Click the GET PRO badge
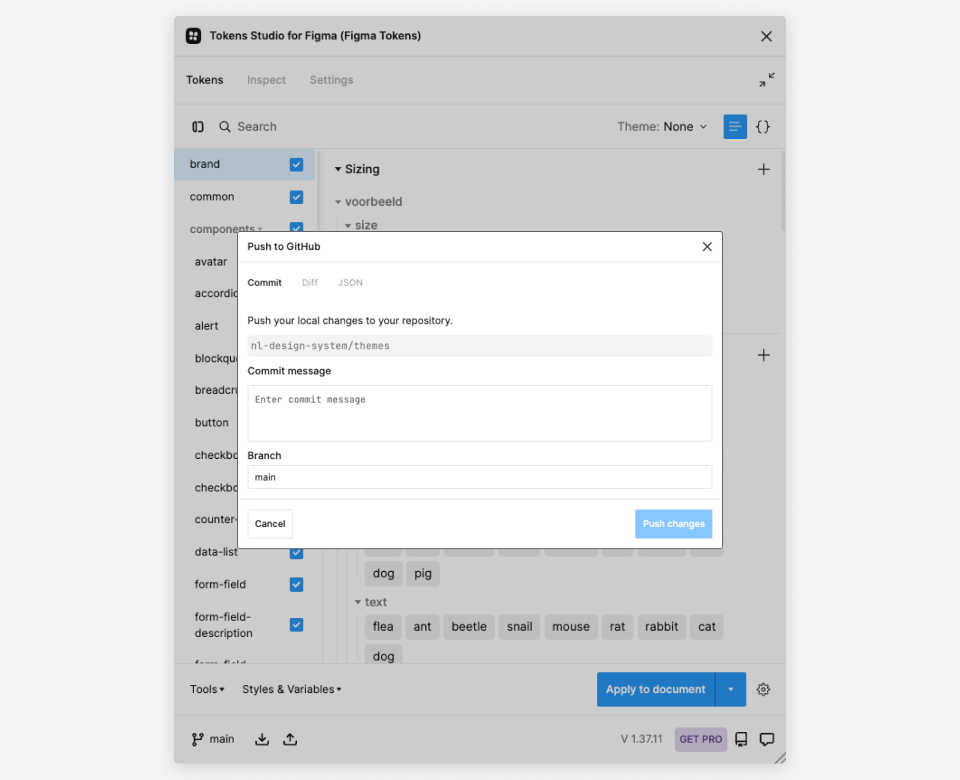This screenshot has width=960, height=780. pyautogui.click(x=700, y=739)
